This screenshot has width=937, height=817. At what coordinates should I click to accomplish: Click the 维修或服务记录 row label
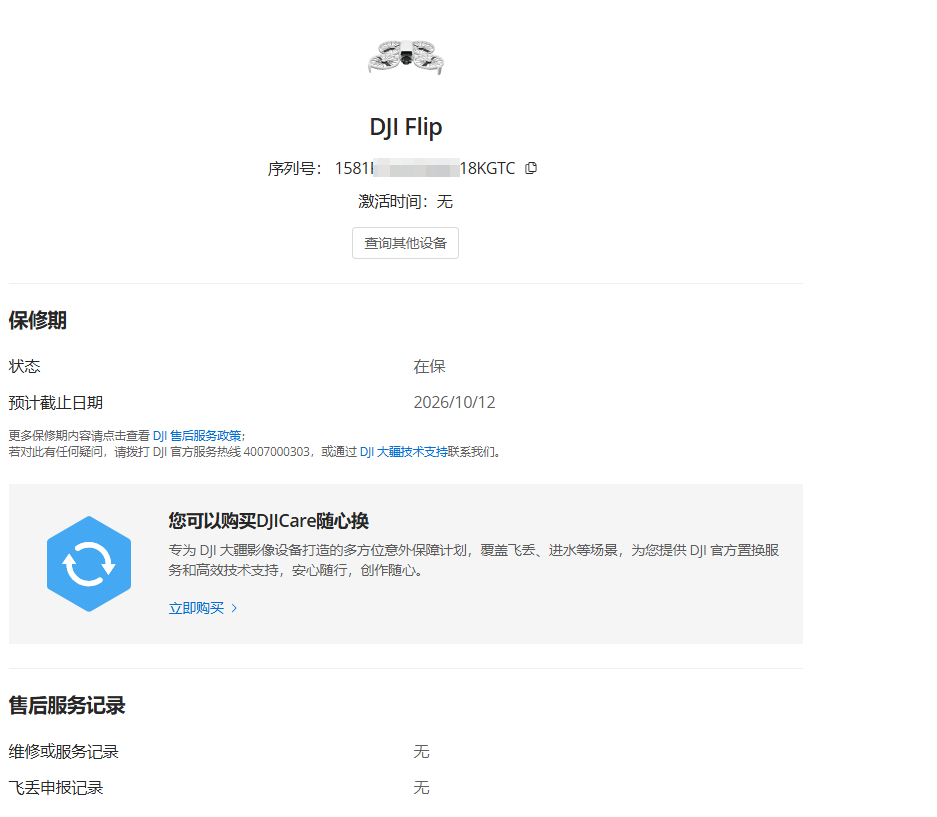[x=63, y=751]
